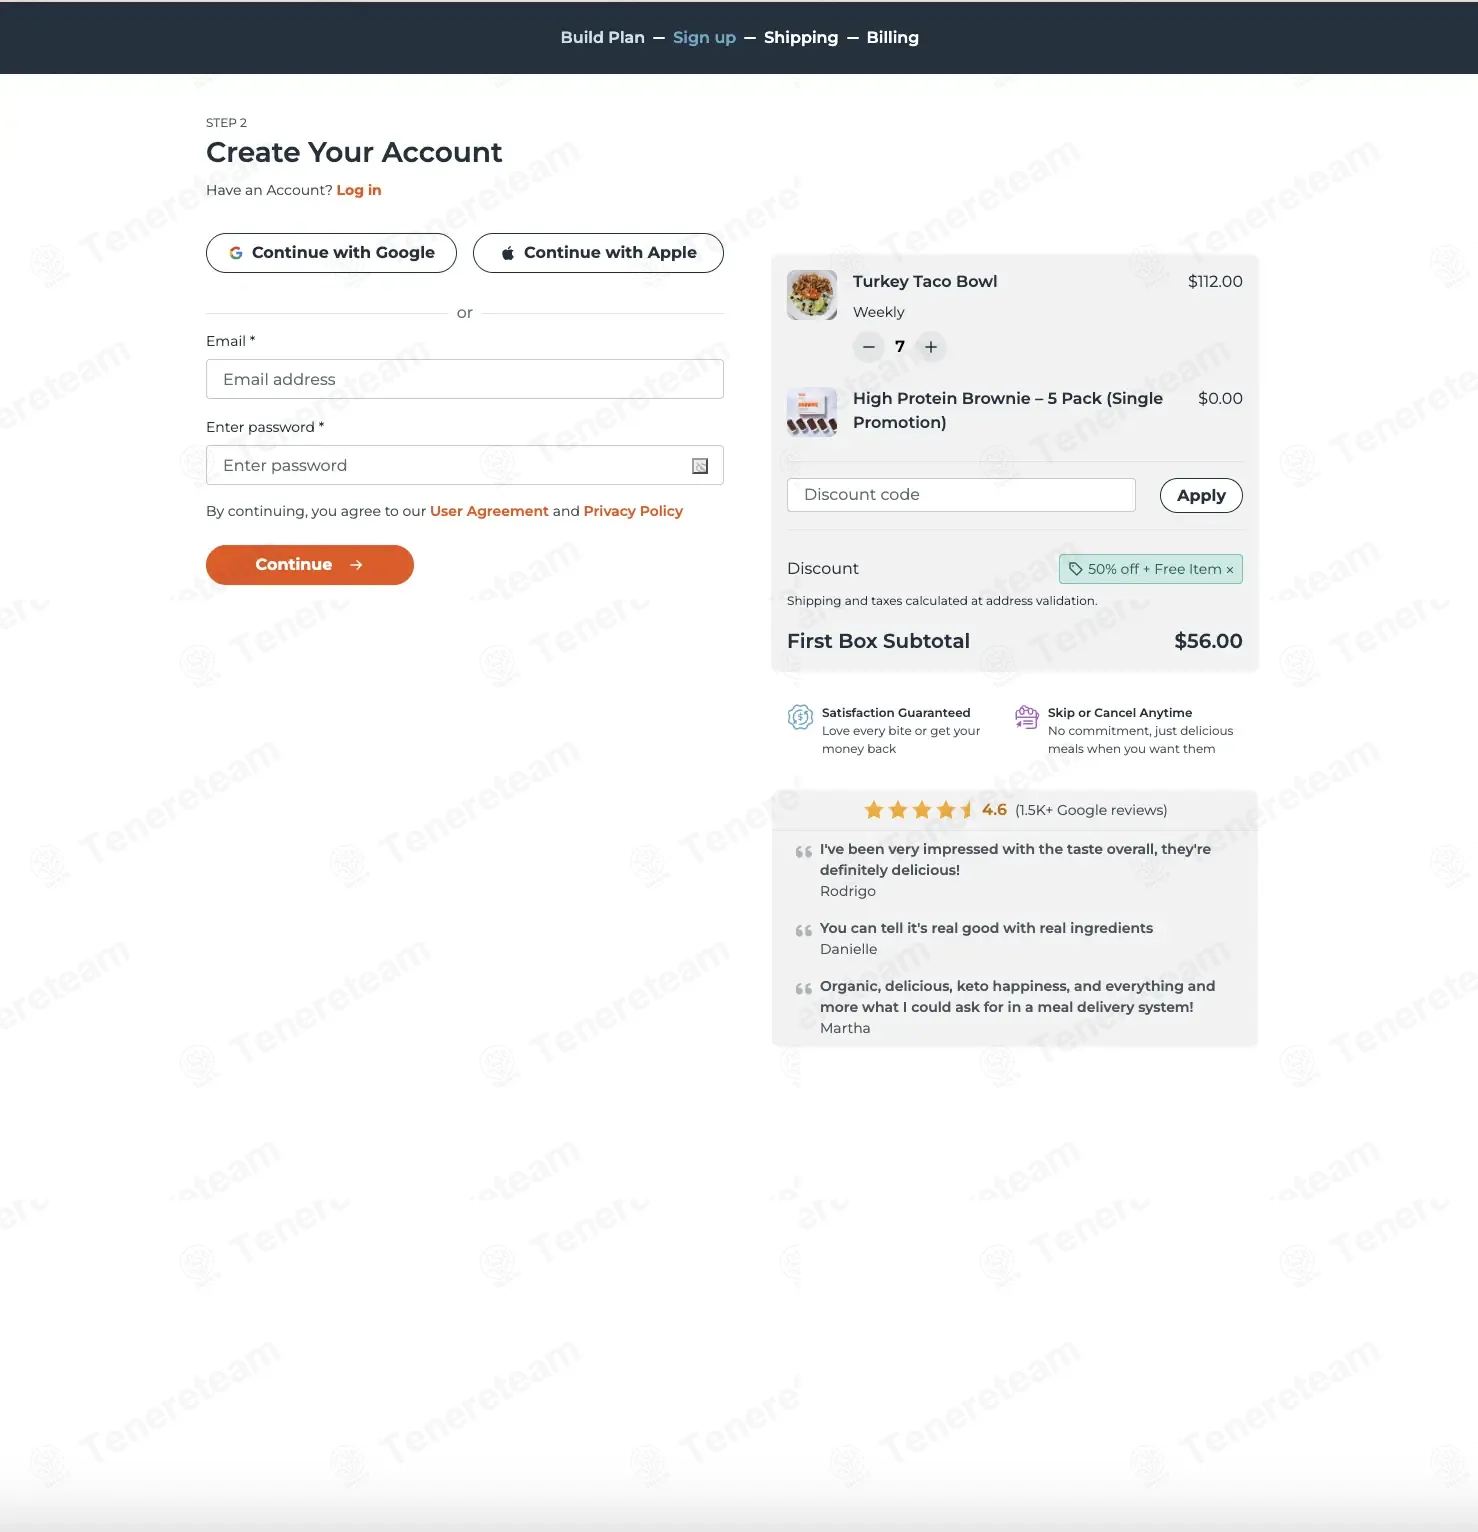This screenshot has height=1532, width=1478.
Task: Click the High Protein Brownie product name
Action: pos(1008,410)
